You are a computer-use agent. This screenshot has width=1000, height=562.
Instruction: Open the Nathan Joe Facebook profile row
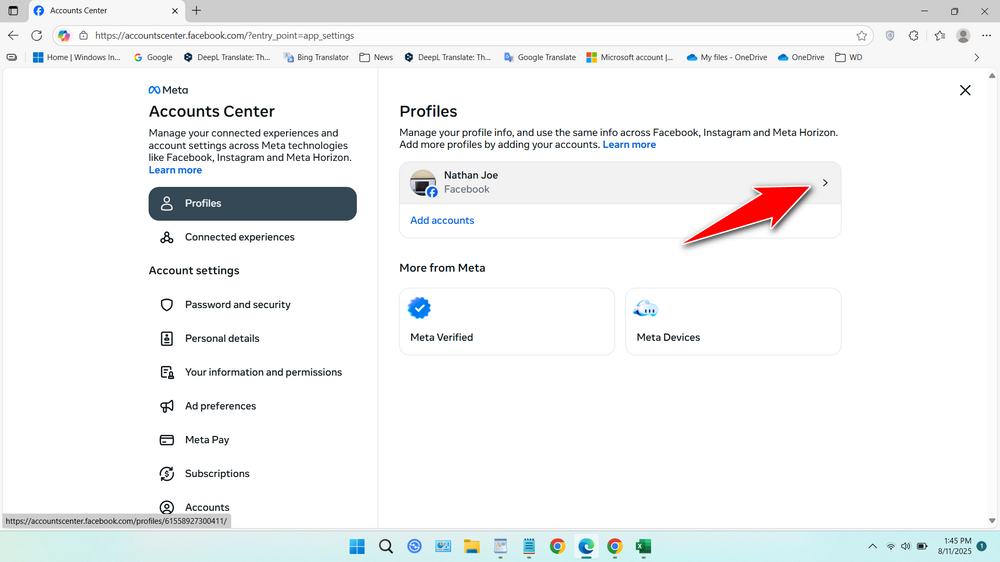(x=620, y=183)
